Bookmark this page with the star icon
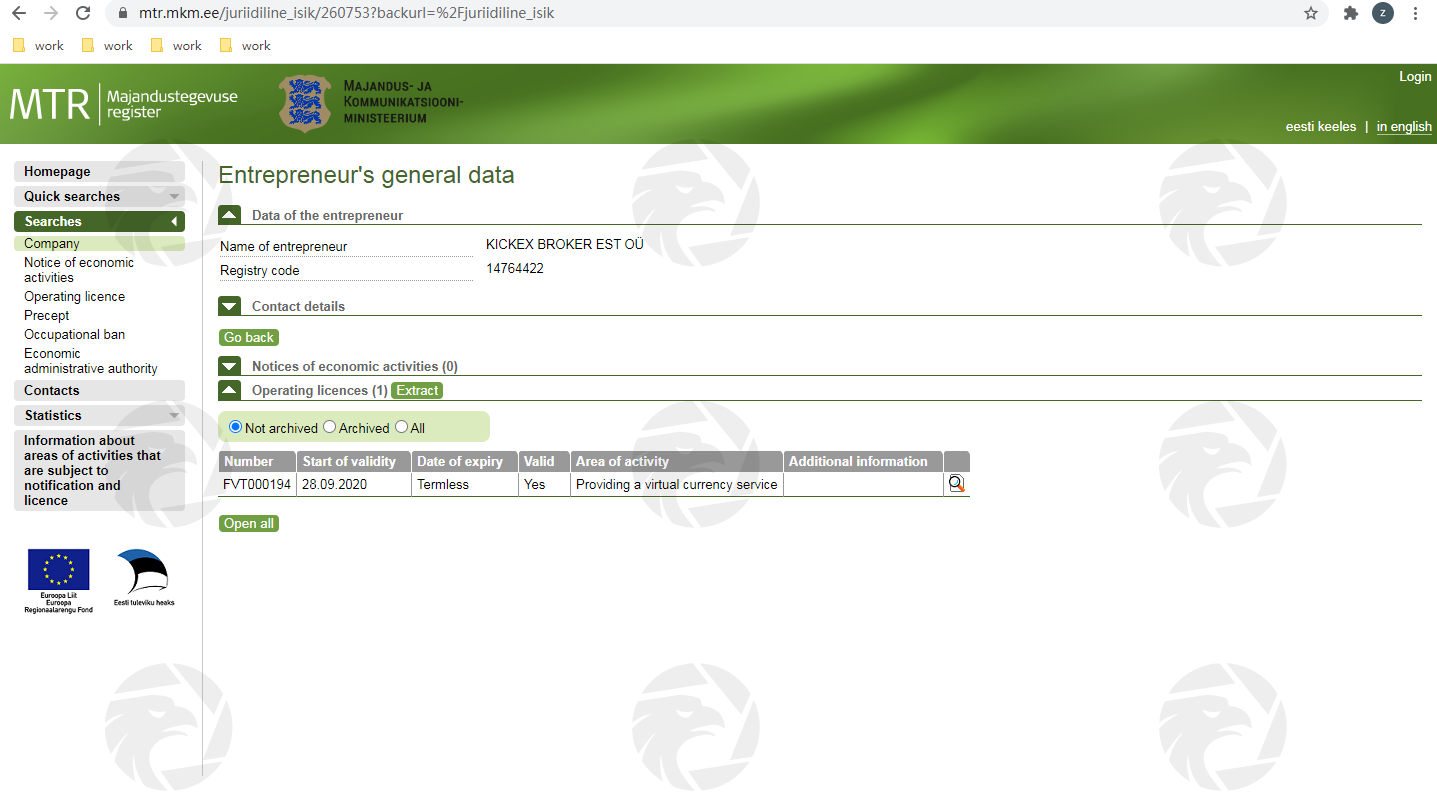This screenshot has height=806, width=1437. [1310, 13]
